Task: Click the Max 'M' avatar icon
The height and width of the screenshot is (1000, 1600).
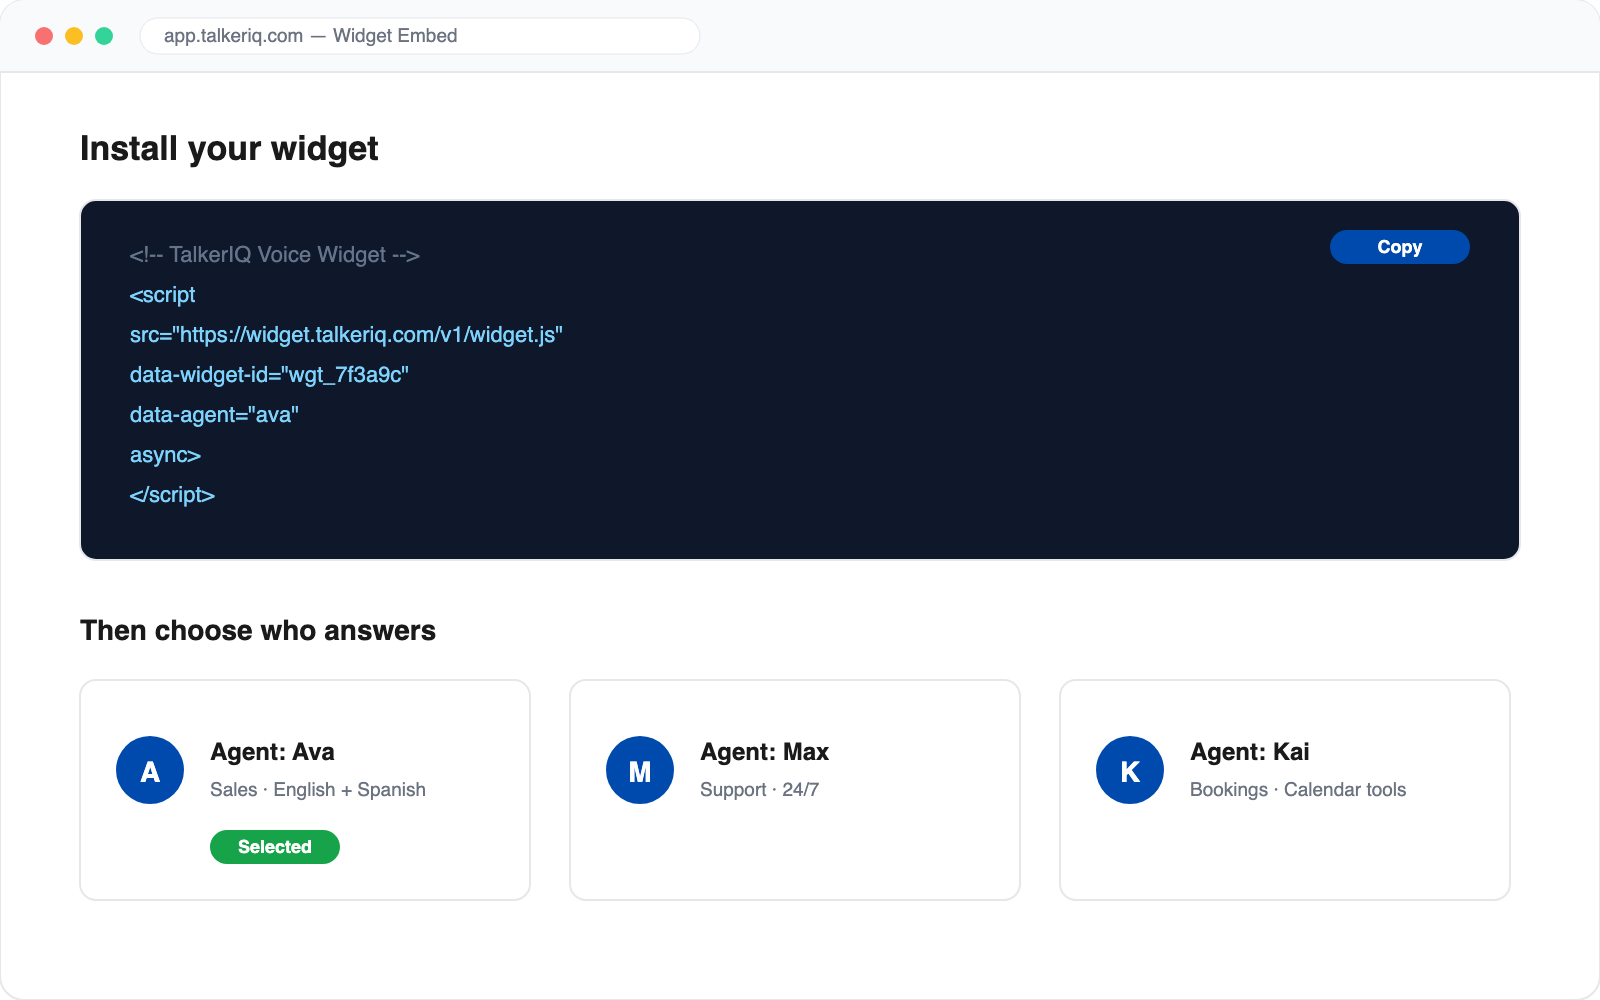Action: [640, 770]
